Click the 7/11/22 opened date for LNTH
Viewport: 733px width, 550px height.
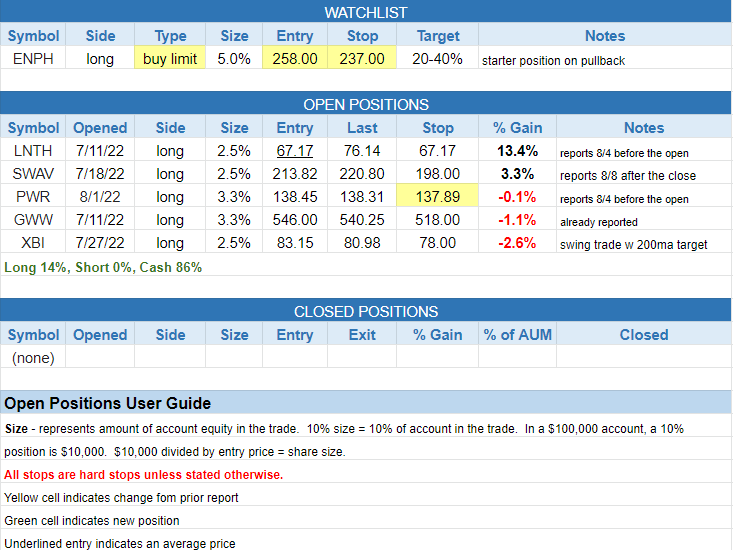100,151
